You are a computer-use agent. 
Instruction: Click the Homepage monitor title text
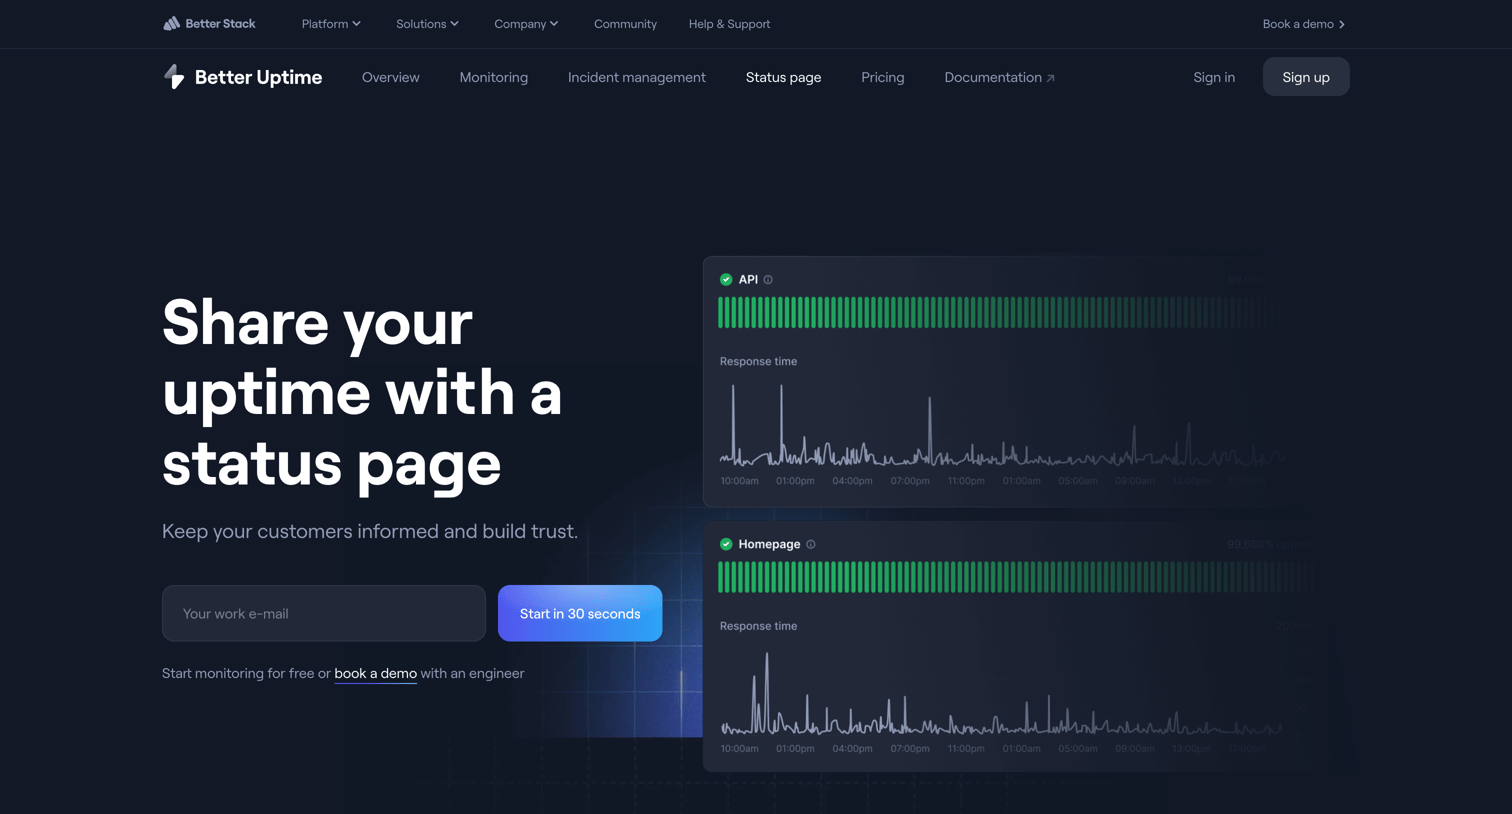pos(769,544)
